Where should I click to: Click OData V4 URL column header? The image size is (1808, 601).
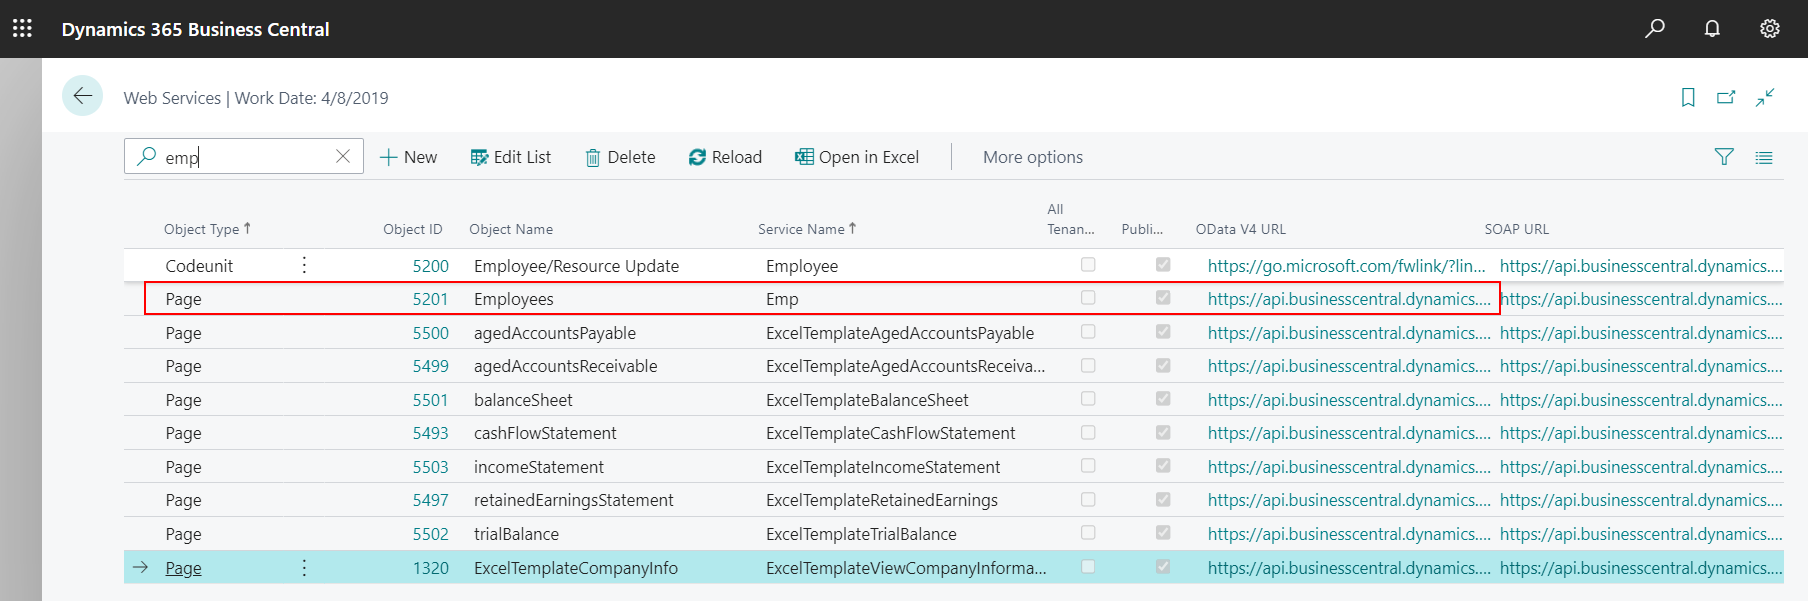[1241, 229]
